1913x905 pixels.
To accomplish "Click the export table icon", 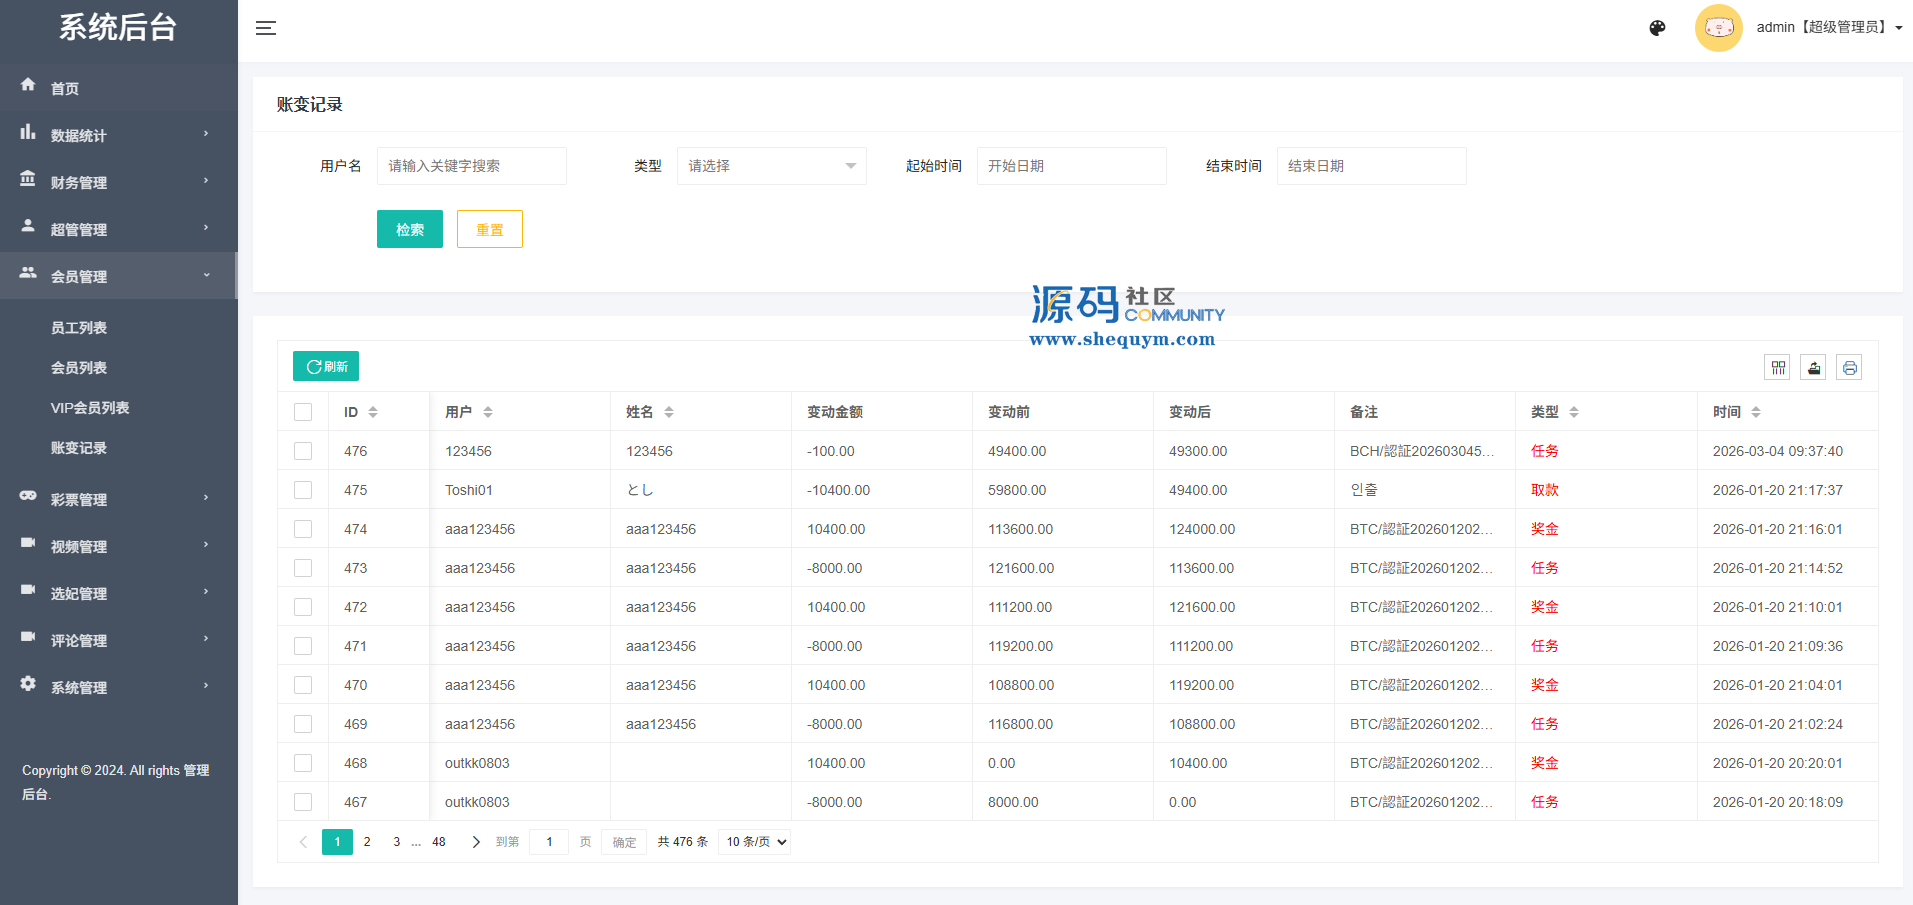I will point(1814,368).
